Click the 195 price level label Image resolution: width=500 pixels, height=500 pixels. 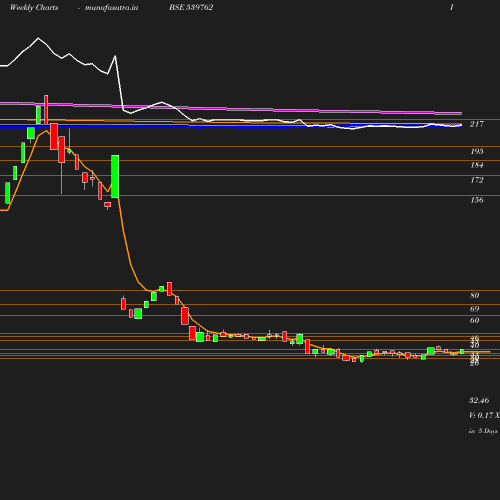coord(477,151)
